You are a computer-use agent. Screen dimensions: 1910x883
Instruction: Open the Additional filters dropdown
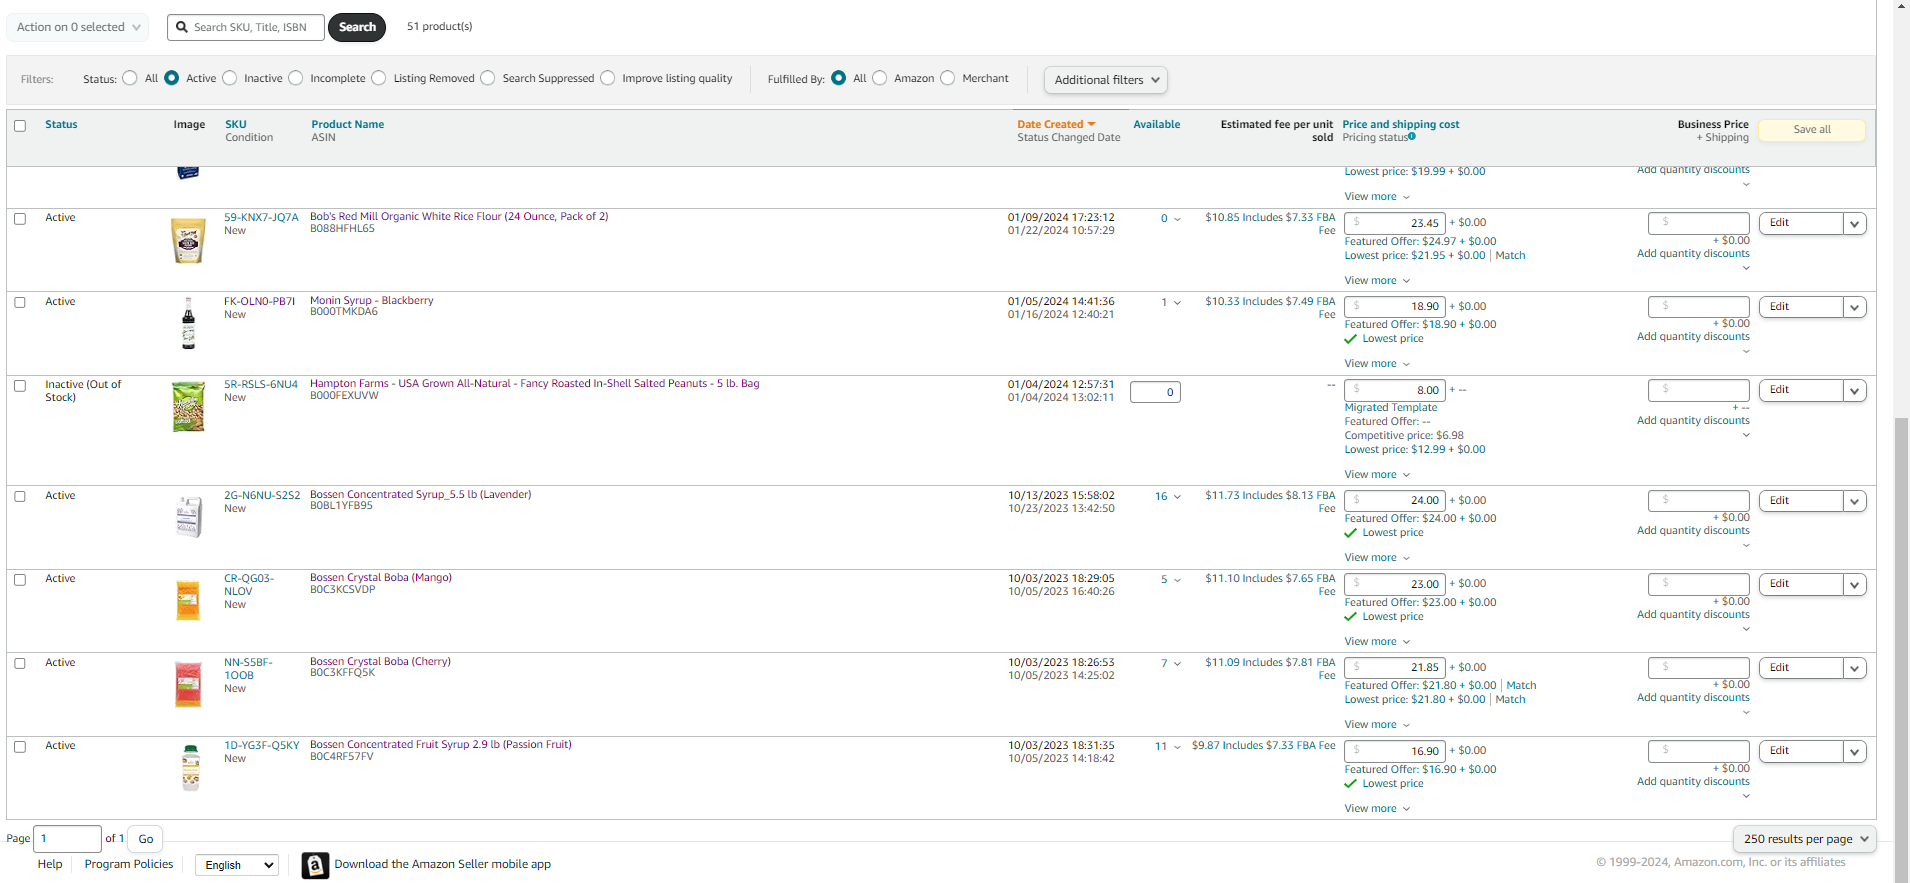click(1106, 80)
